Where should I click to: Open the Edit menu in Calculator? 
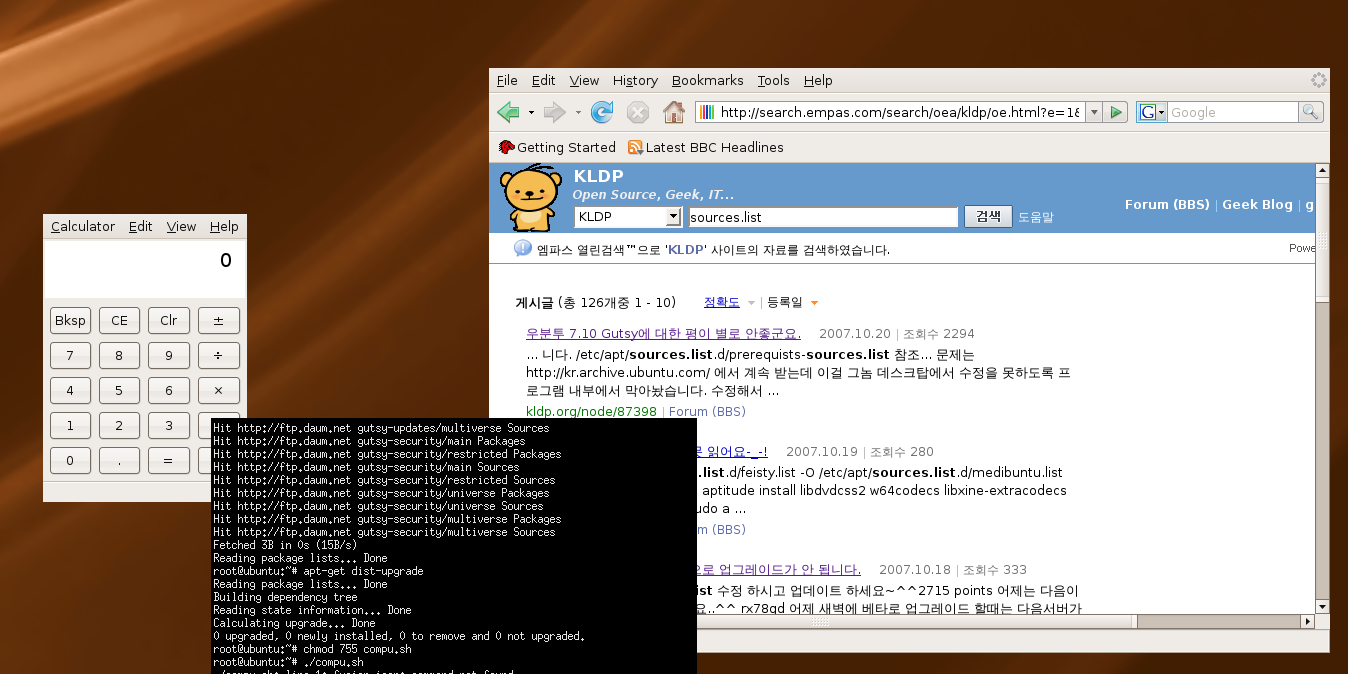[141, 226]
